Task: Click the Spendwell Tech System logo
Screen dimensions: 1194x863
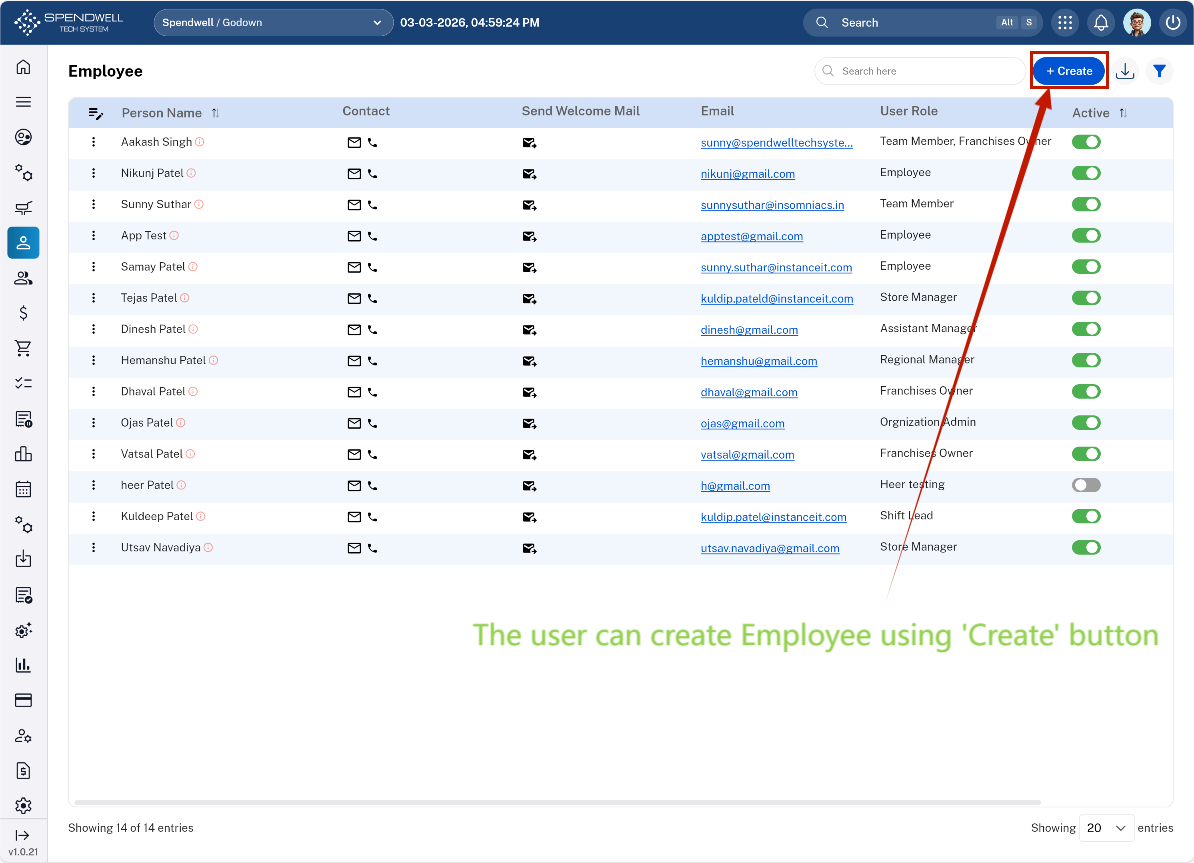Action: [x=69, y=23]
